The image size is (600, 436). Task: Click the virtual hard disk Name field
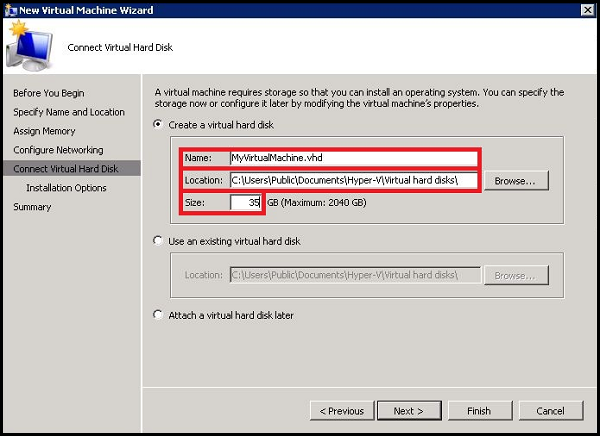354,158
